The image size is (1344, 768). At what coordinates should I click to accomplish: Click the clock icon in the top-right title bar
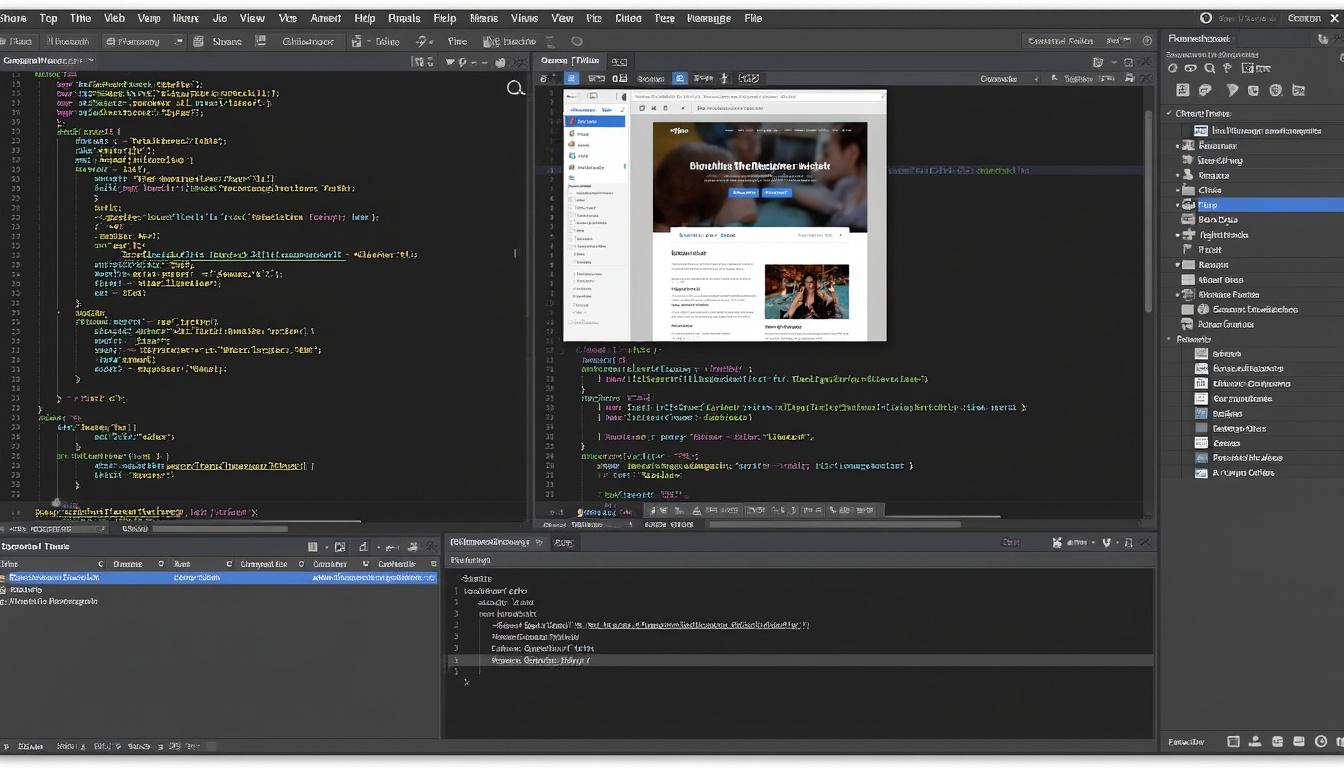(1205, 18)
